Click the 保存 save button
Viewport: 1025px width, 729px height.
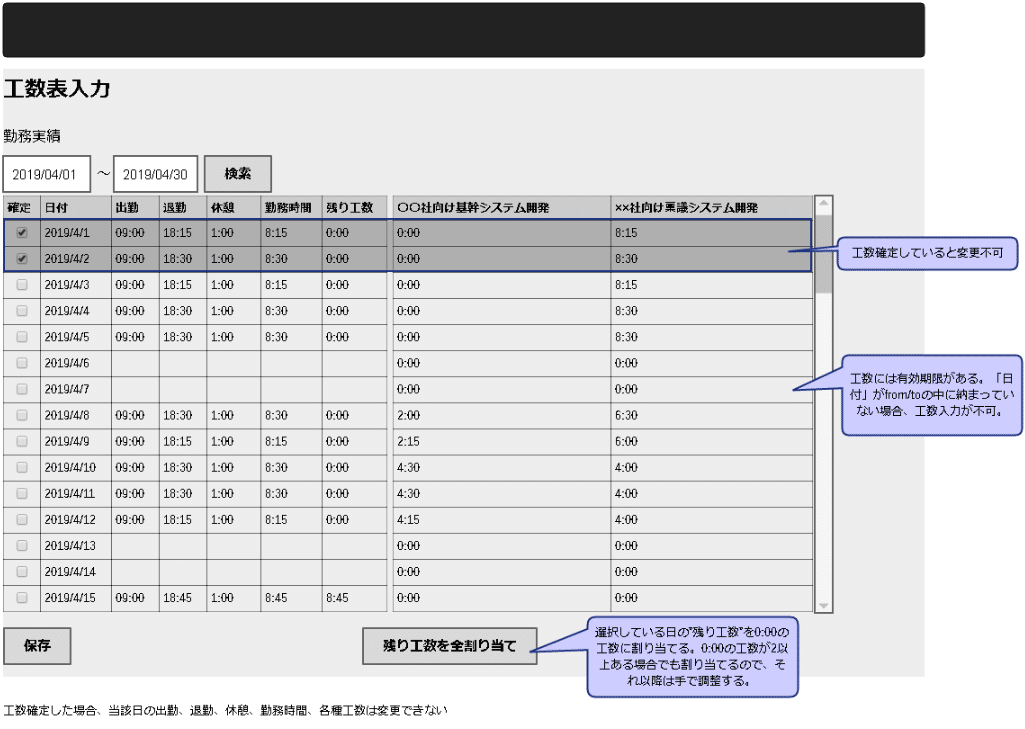point(37,645)
